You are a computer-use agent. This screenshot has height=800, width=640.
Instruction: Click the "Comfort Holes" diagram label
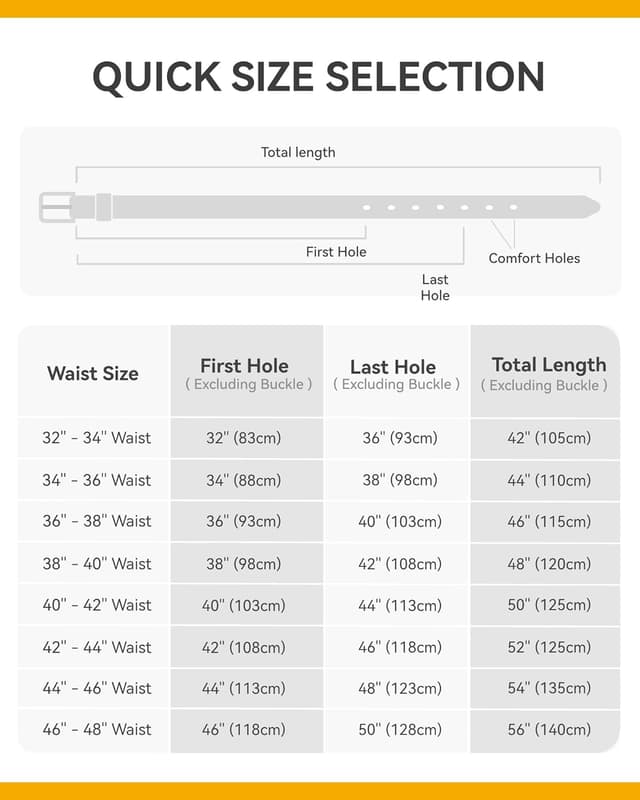(534, 258)
